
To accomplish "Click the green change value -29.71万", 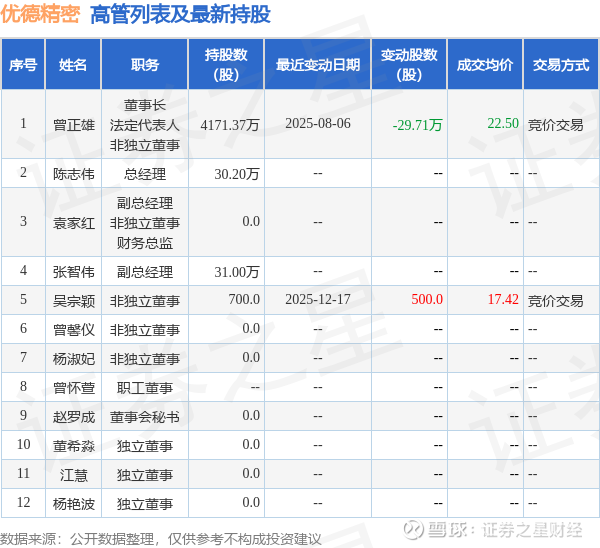I will pos(417,125).
